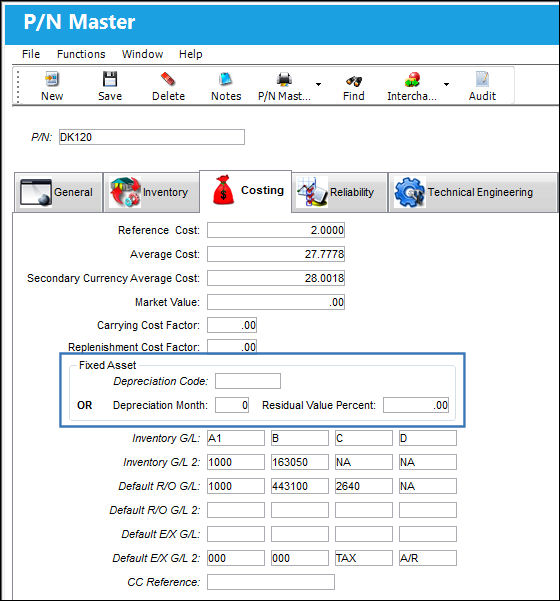Click the Delete eraser icon
Viewport: 560px width, 601px height.
point(168,79)
